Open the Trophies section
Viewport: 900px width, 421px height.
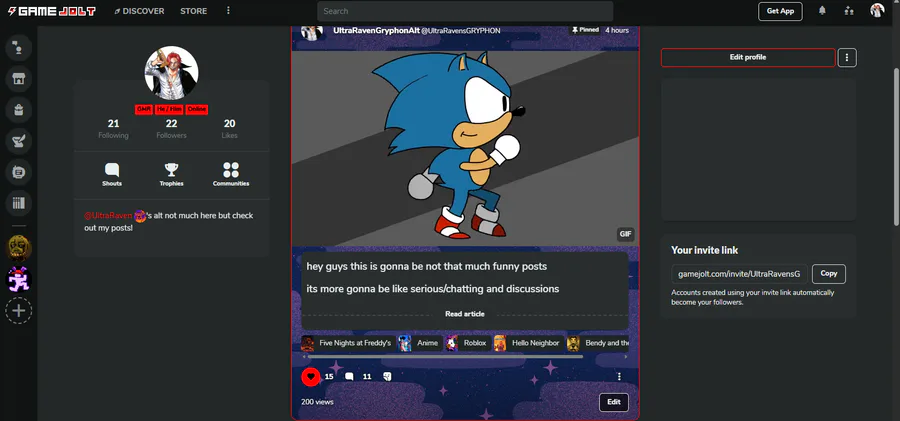tap(172, 175)
